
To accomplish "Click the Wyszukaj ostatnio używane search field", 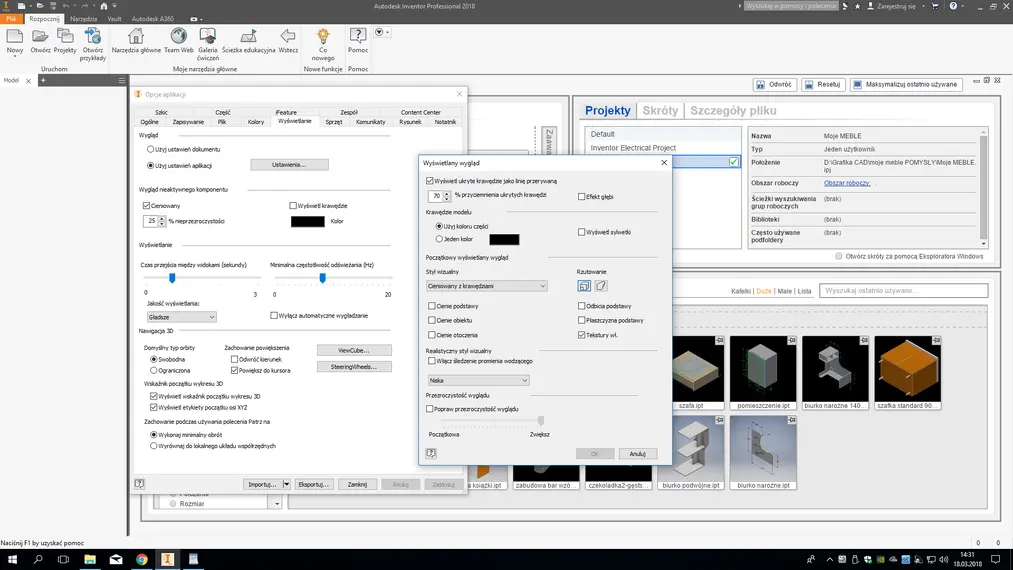I will pos(903,290).
